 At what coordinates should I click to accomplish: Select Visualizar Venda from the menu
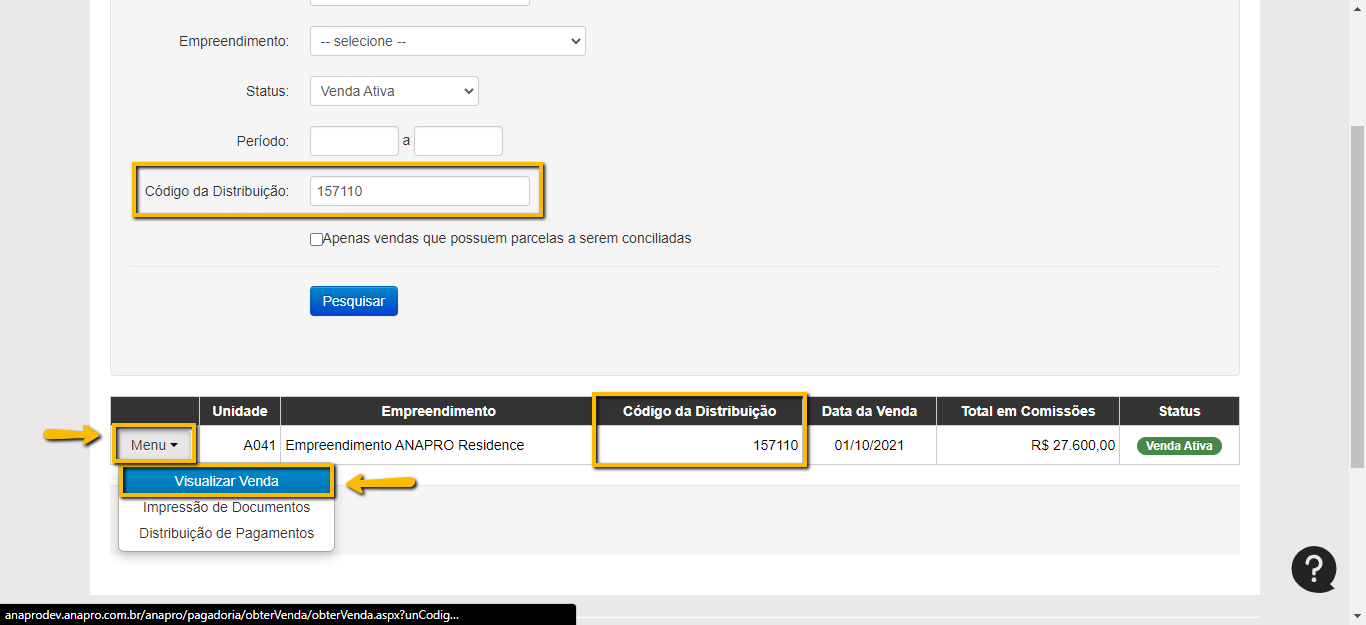point(226,481)
